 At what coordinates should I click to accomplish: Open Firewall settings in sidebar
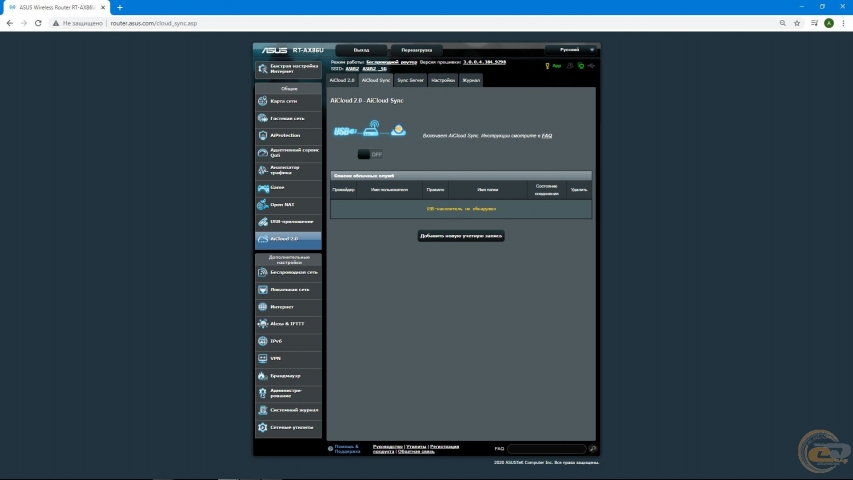click(x=288, y=376)
